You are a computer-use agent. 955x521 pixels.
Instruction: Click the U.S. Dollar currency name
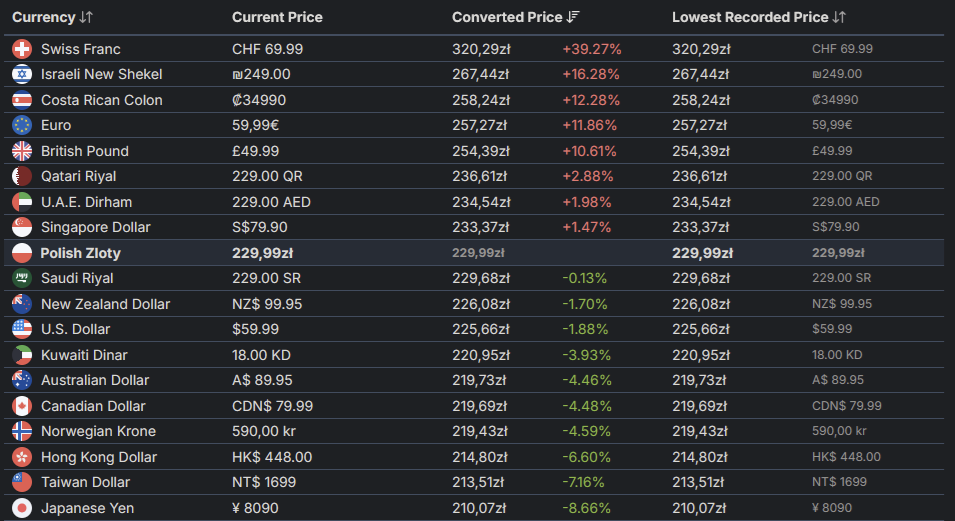(x=75, y=329)
